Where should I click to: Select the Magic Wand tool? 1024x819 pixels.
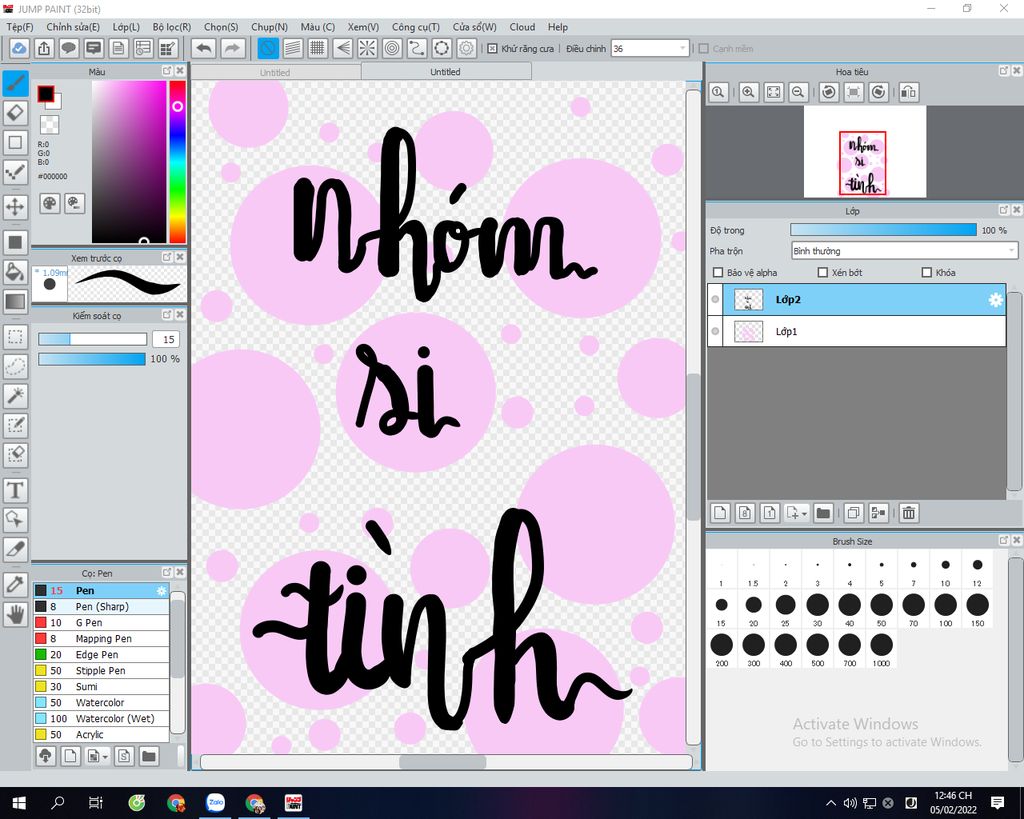(x=16, y=395)
